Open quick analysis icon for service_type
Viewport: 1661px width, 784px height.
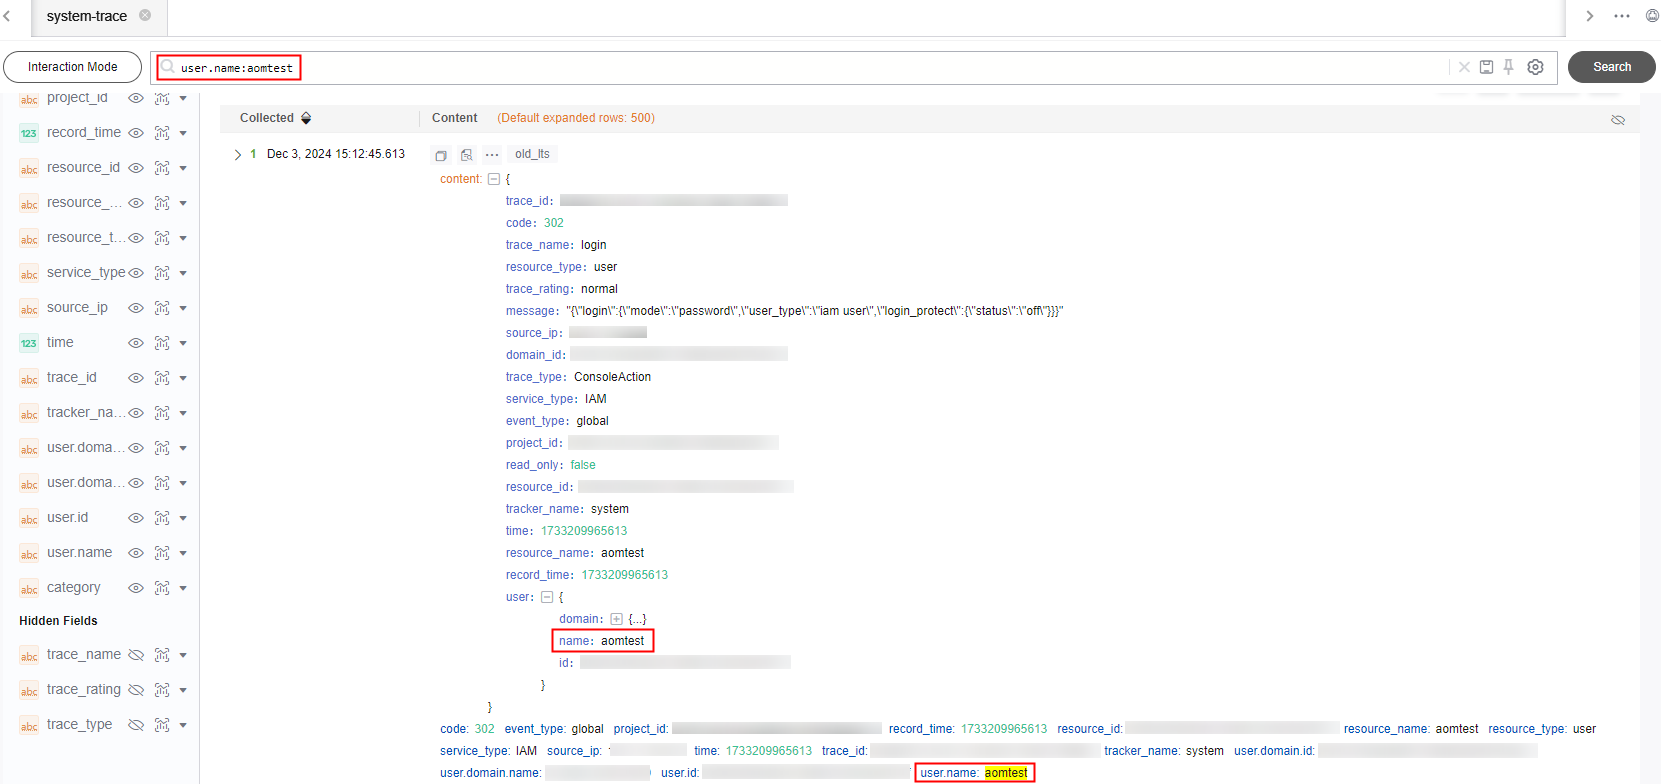[x=162, y=273]
